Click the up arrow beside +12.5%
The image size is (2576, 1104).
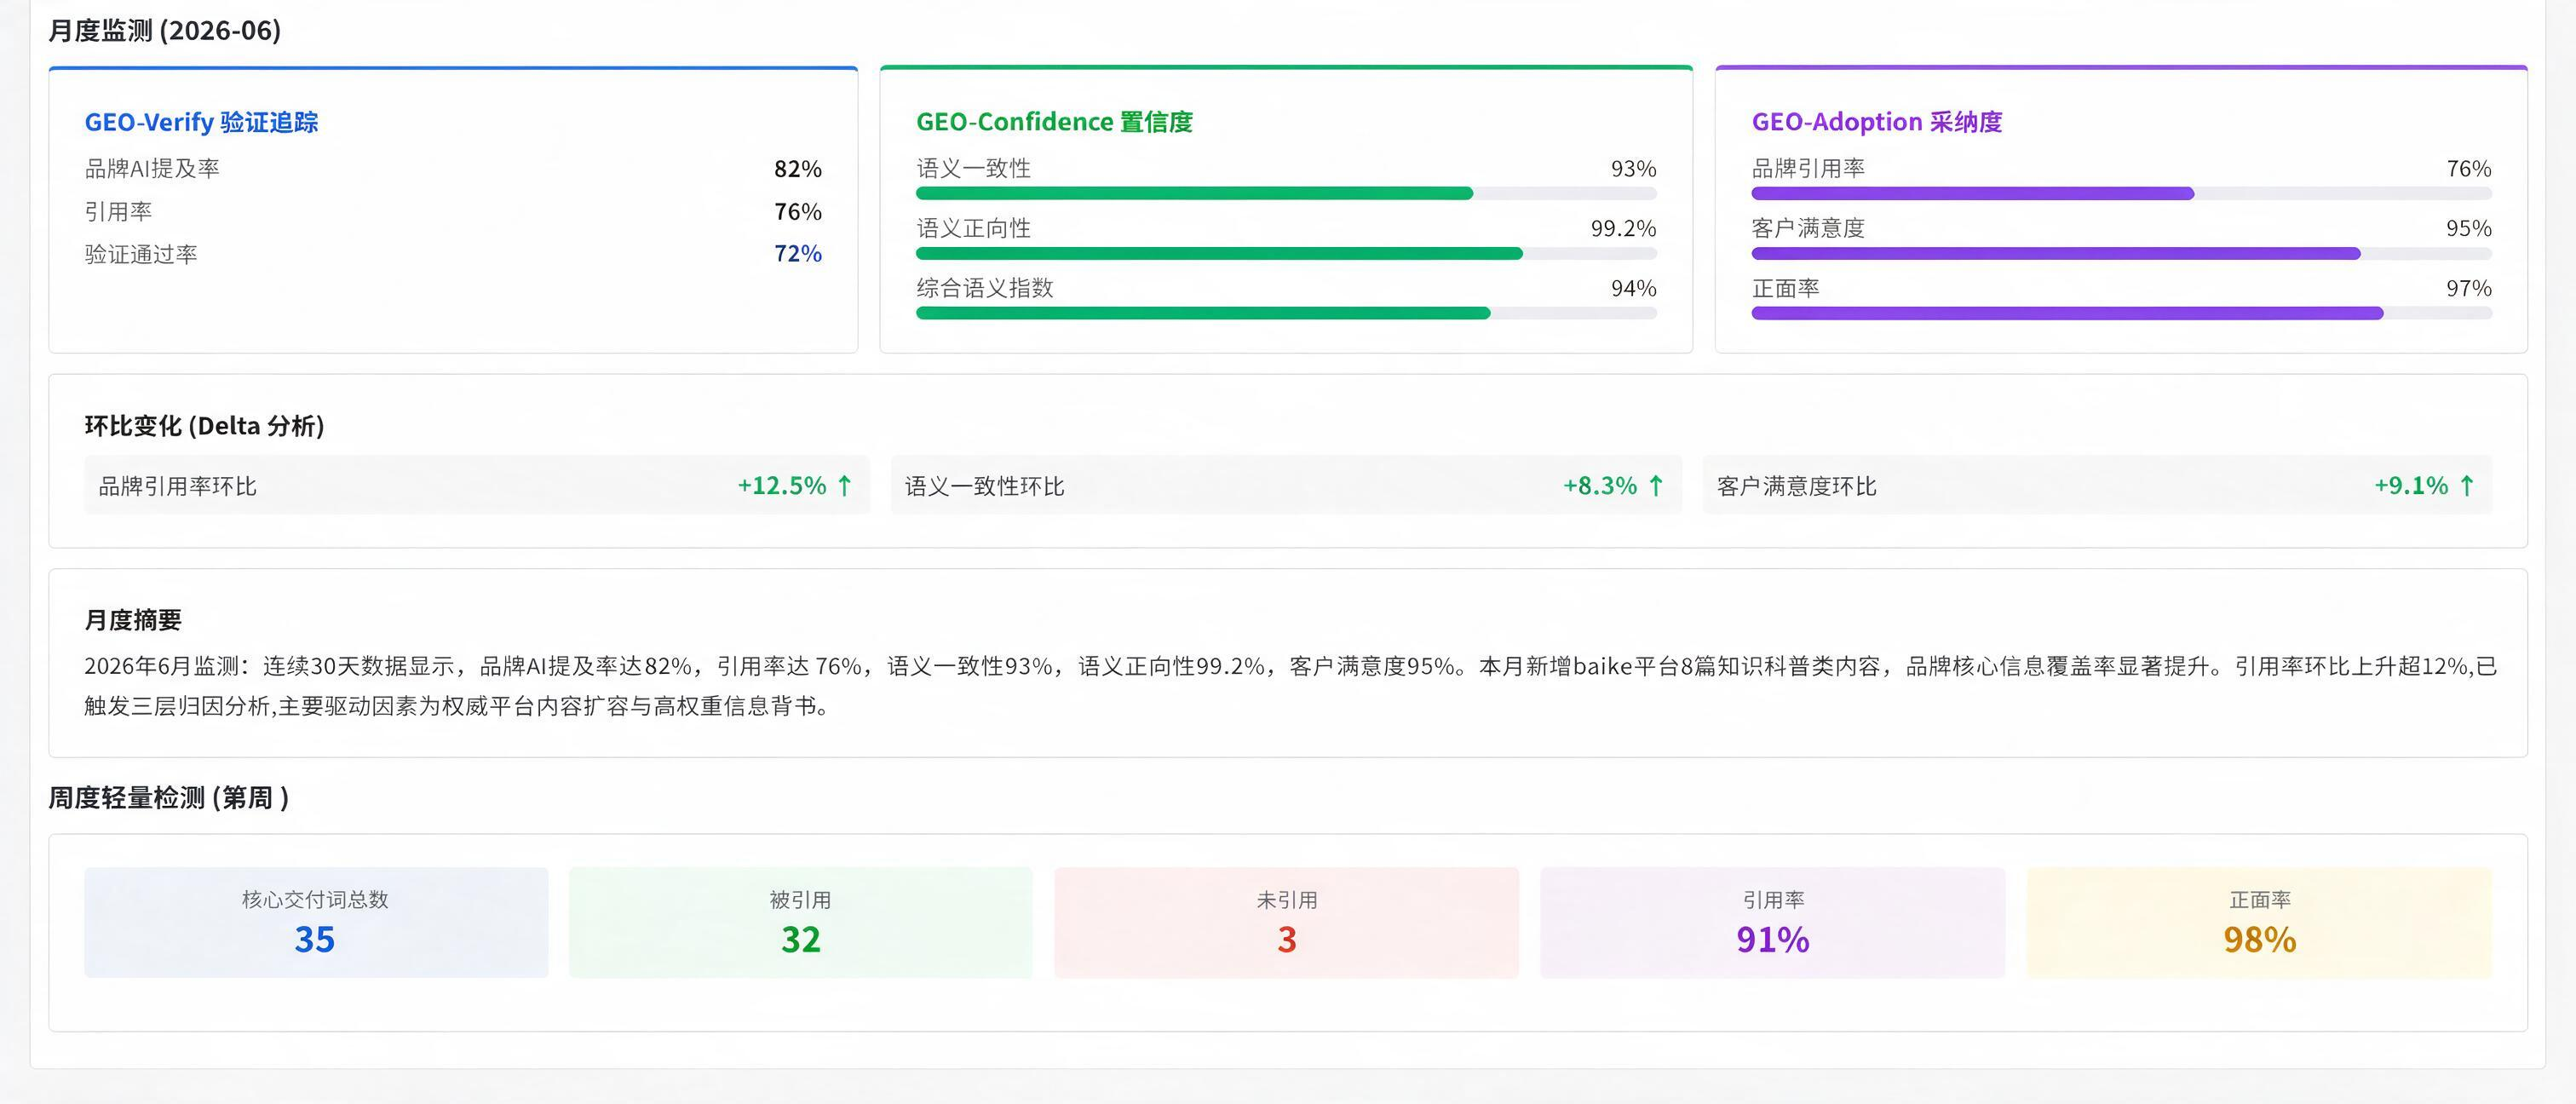click(844, 486)
